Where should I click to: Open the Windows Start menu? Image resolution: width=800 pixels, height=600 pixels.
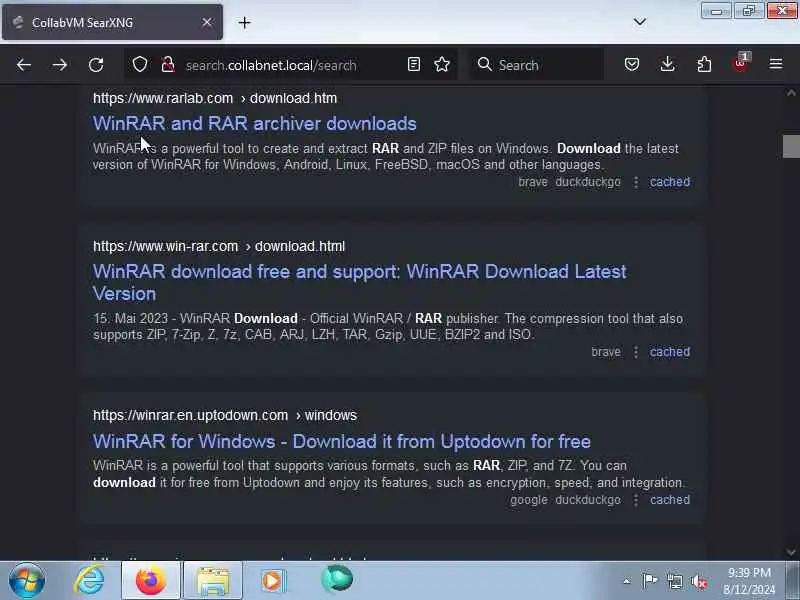point(27,581)
